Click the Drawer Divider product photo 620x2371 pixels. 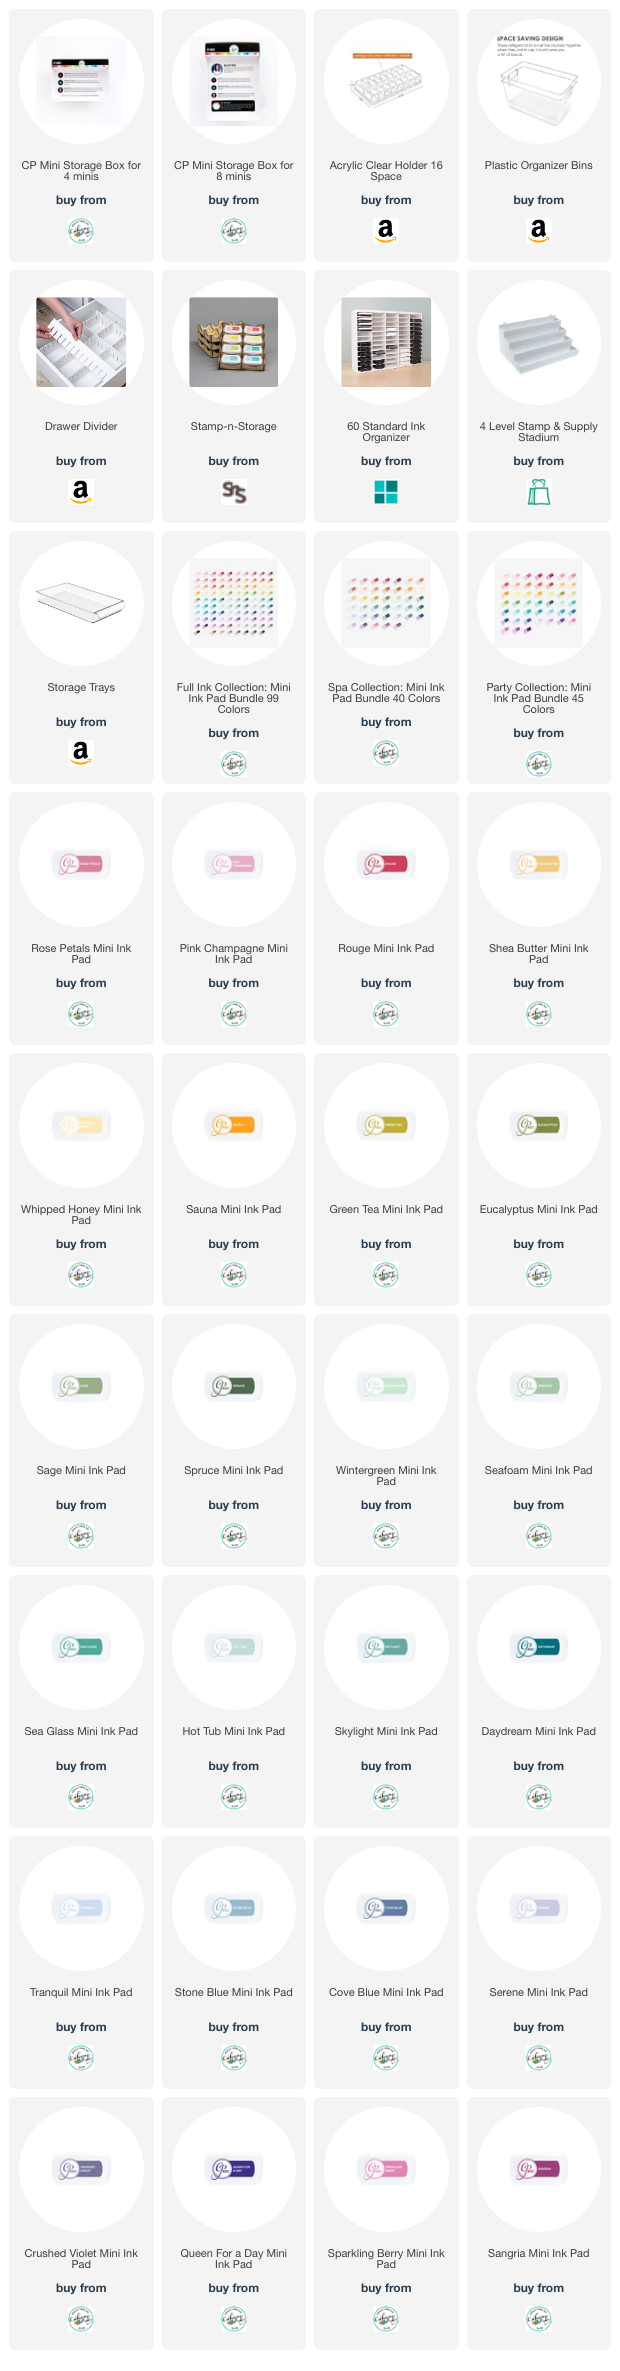point(81,342)
